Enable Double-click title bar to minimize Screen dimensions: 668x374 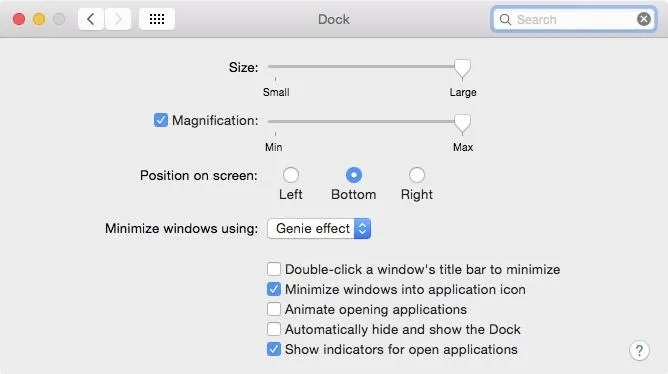[x=274, y=269]
